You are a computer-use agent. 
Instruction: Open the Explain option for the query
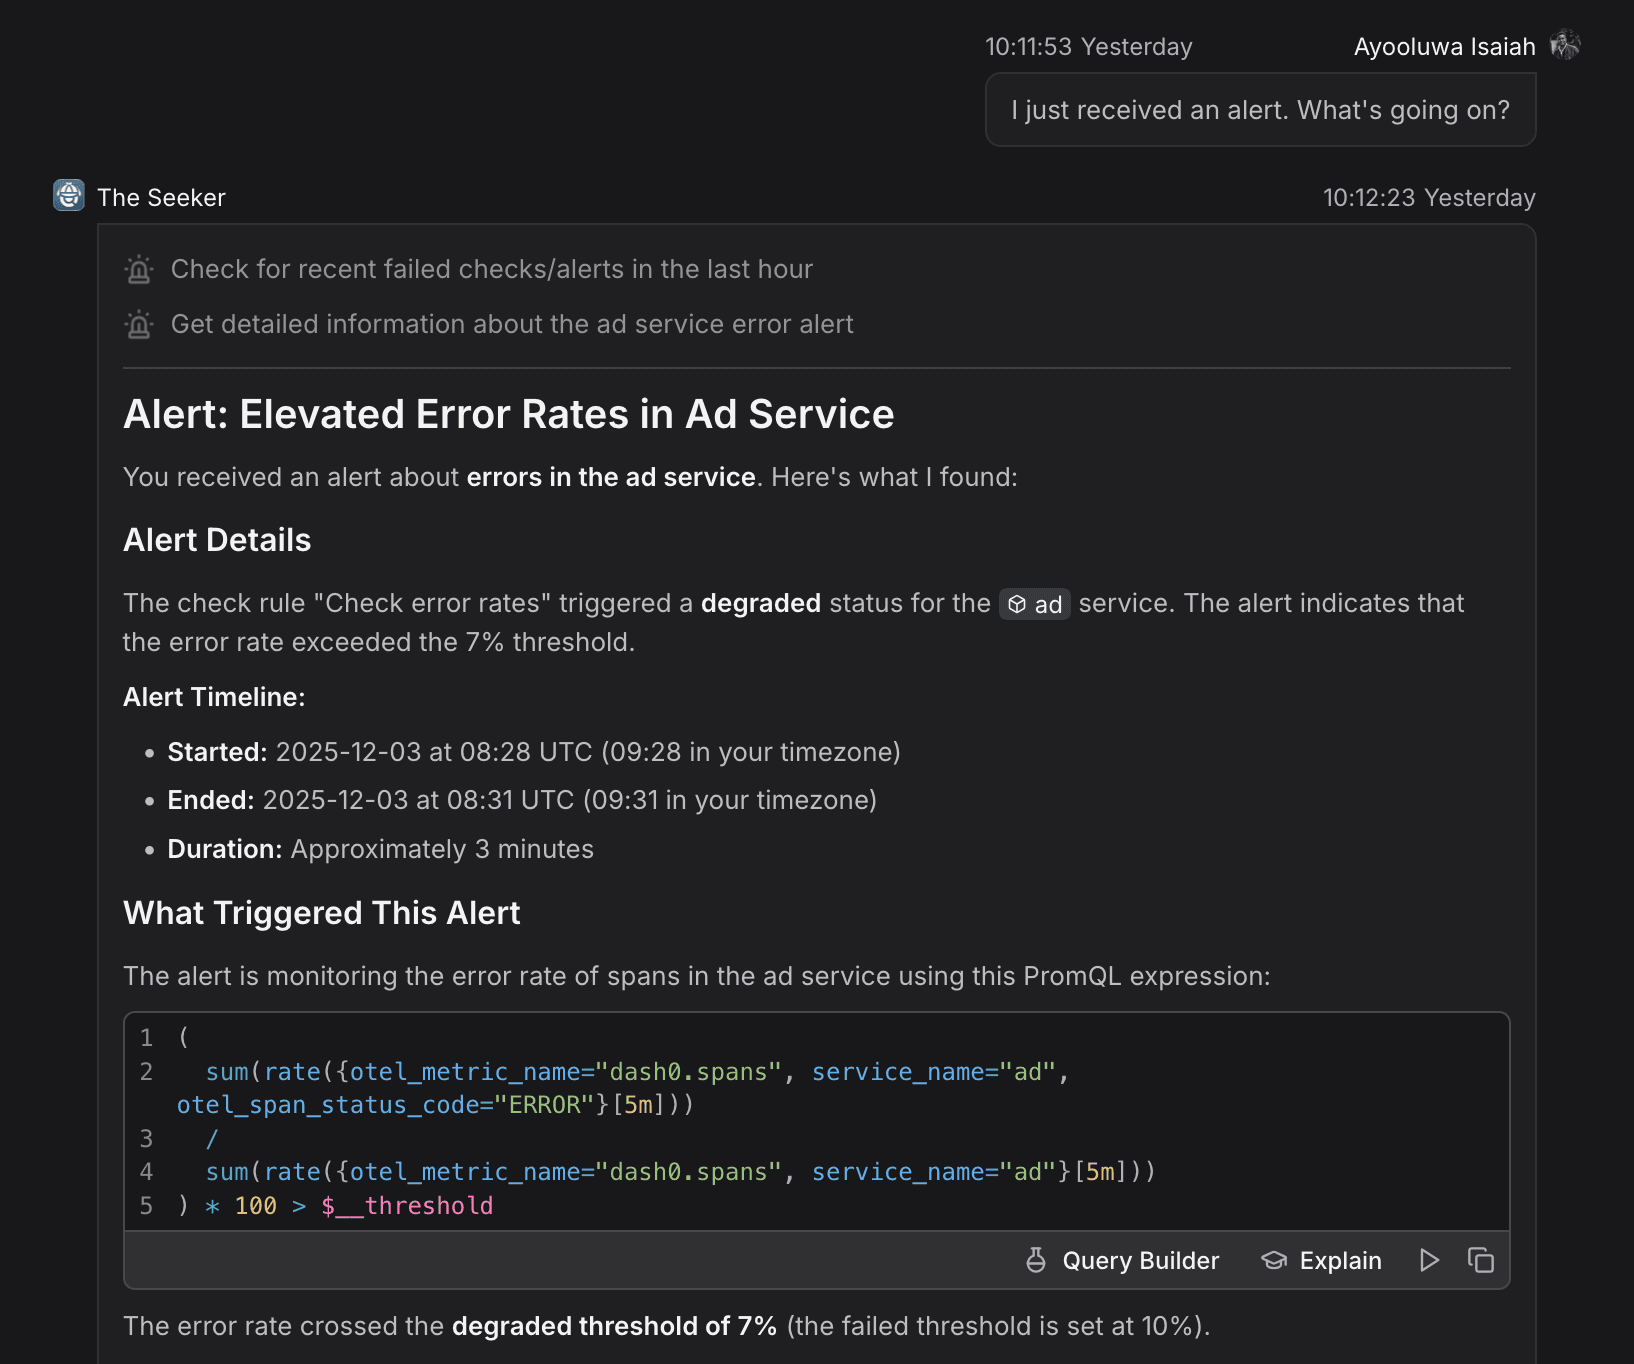coord(1321,1260)
